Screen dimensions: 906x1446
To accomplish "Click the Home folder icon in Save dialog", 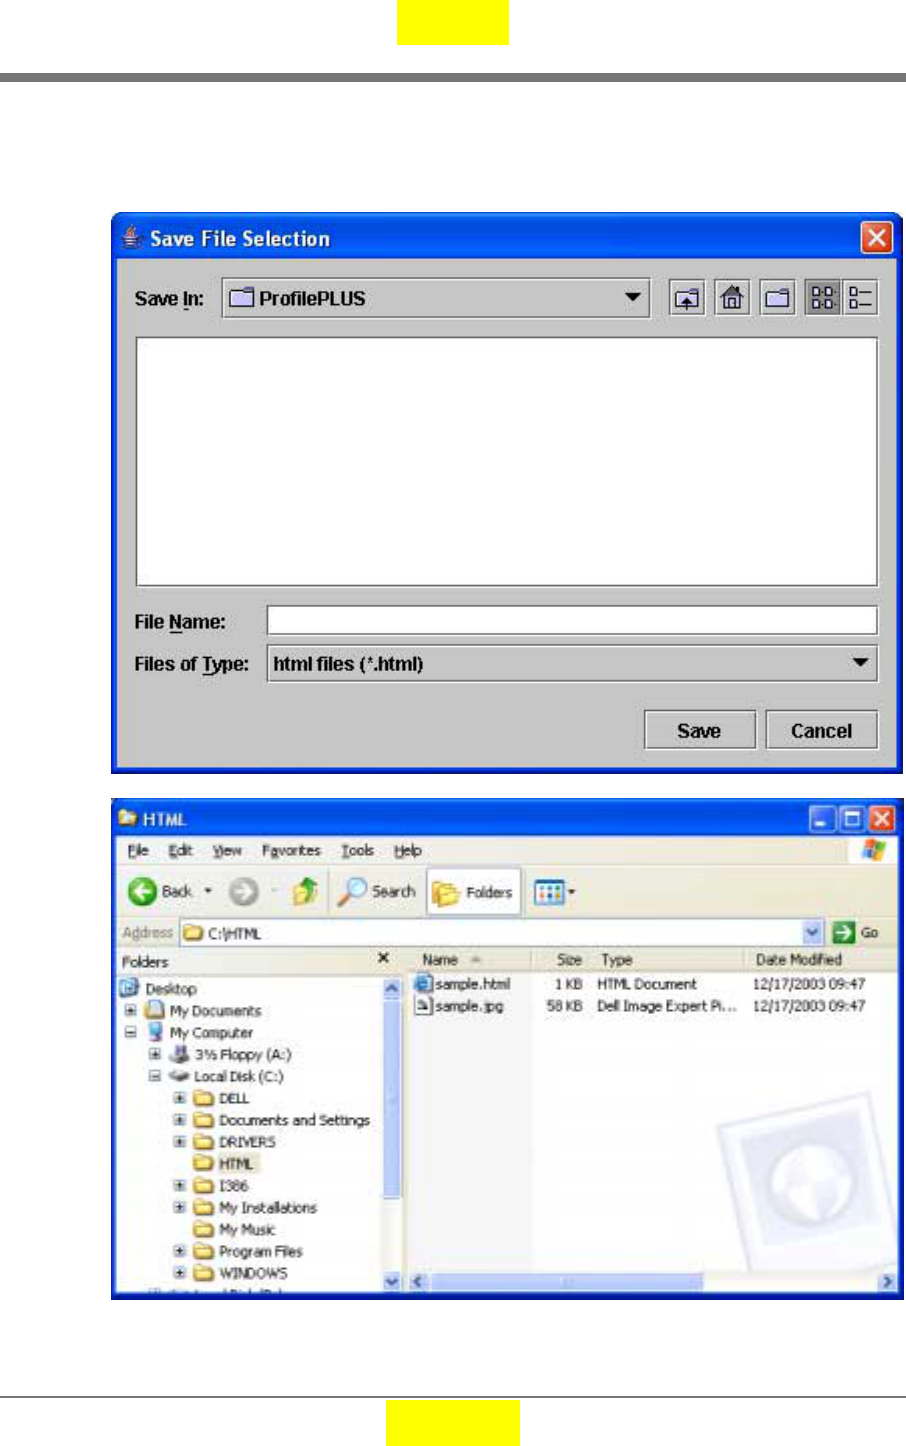I will point(732,298).
